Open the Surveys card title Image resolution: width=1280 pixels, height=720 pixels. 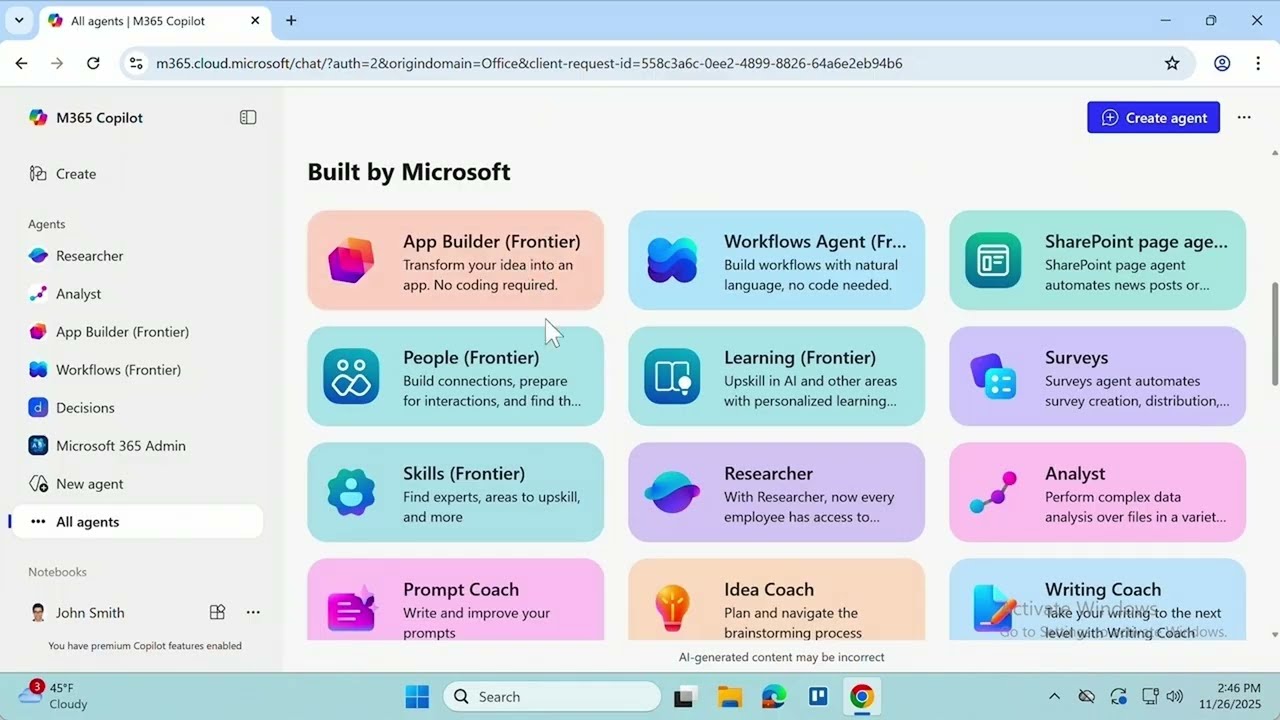pos(1076,357)
